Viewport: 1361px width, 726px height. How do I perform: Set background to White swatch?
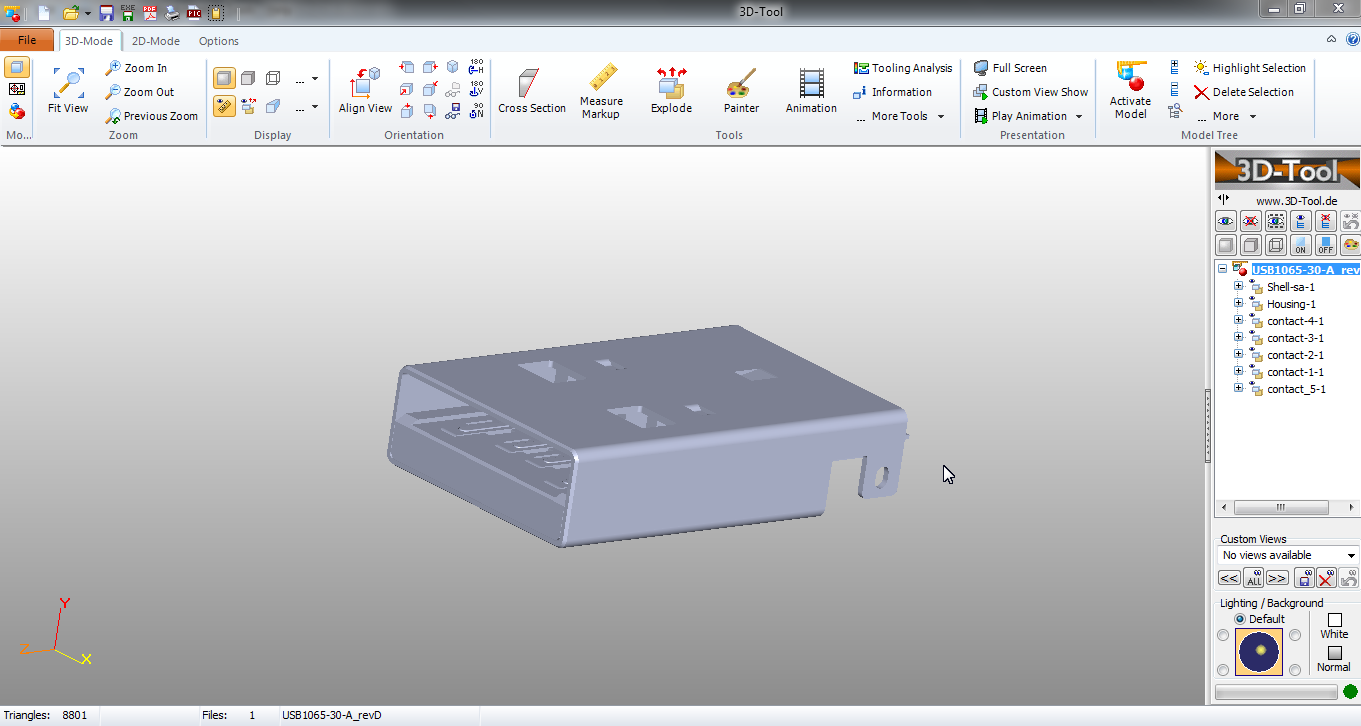1334,620
